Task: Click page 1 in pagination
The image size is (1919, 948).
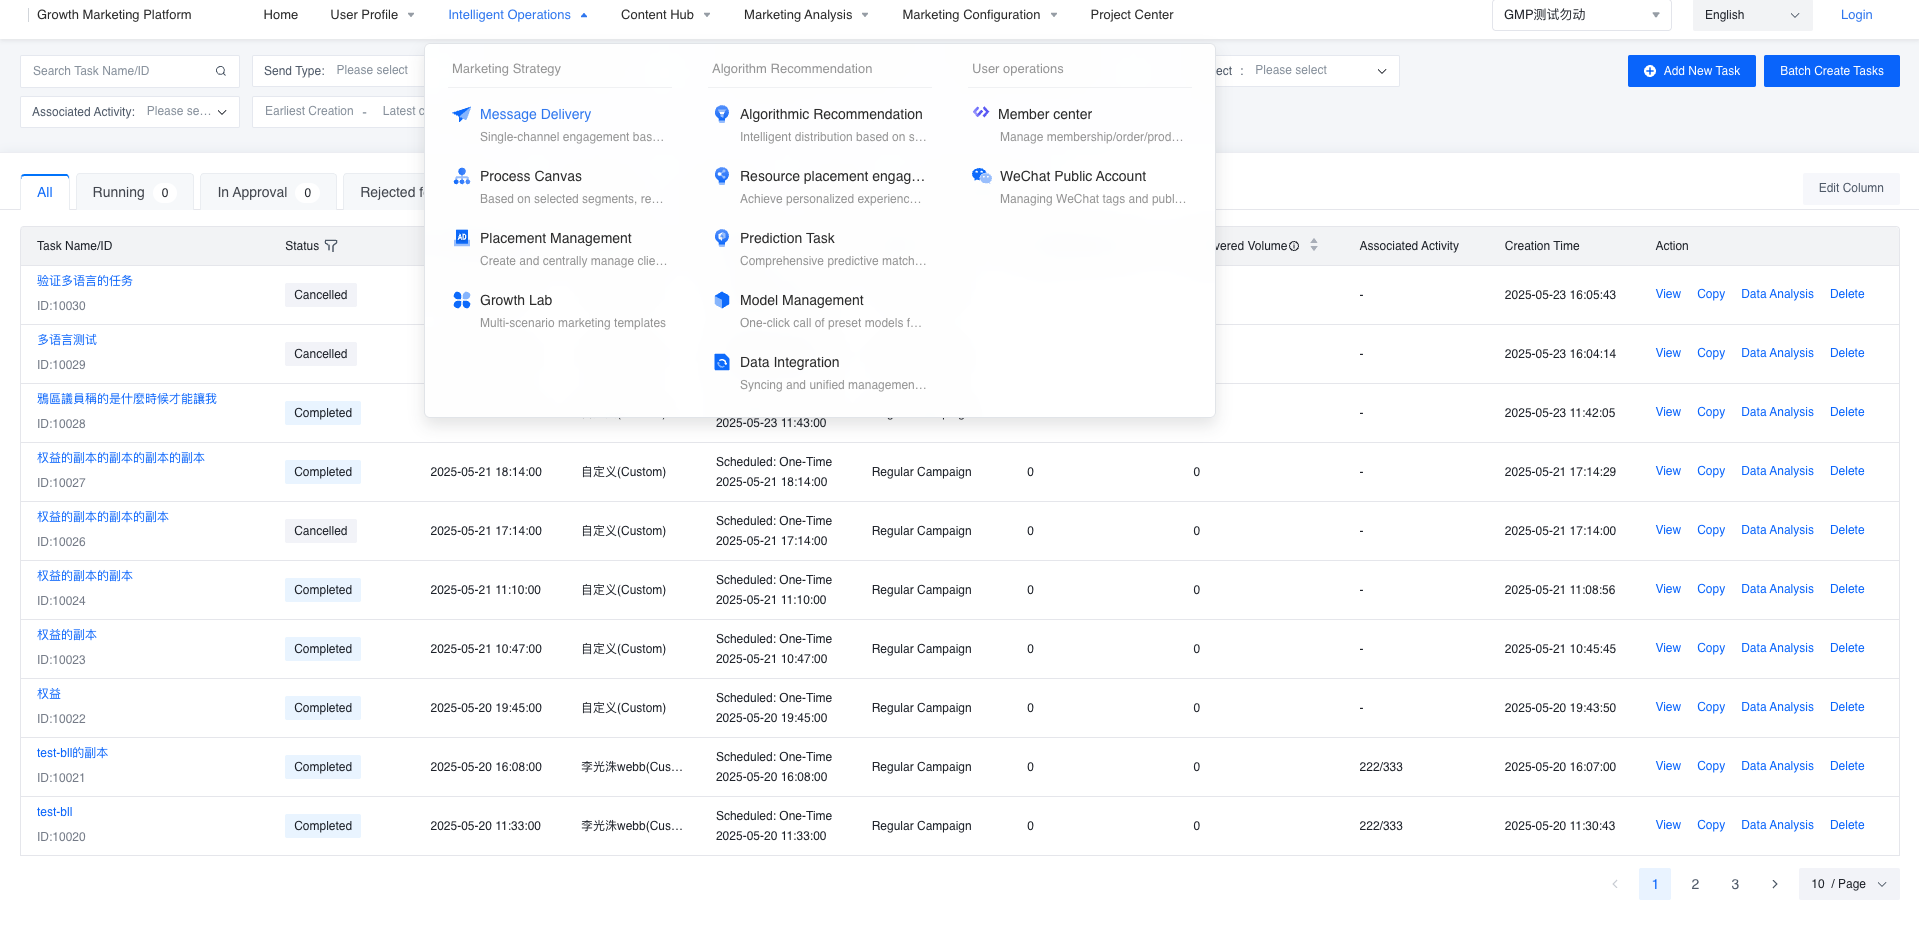Action: [1655, 884]
